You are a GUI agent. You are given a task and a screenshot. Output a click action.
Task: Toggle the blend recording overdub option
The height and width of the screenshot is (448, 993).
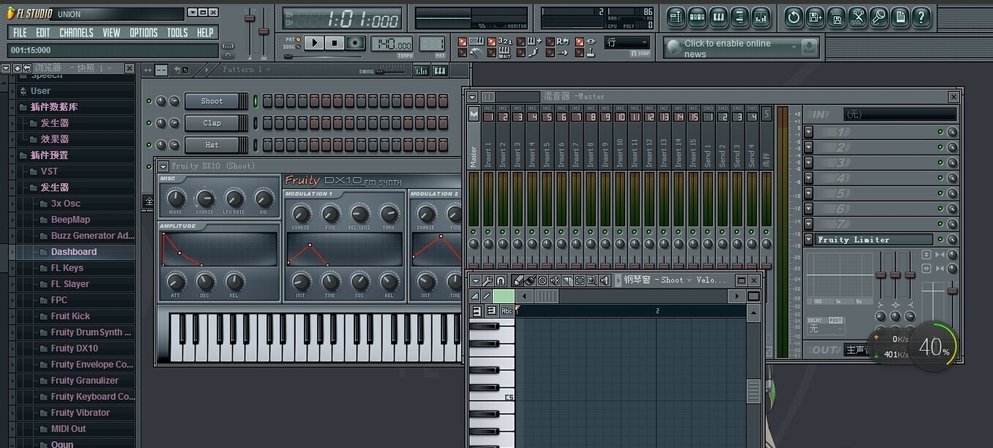tap(521, 42)
